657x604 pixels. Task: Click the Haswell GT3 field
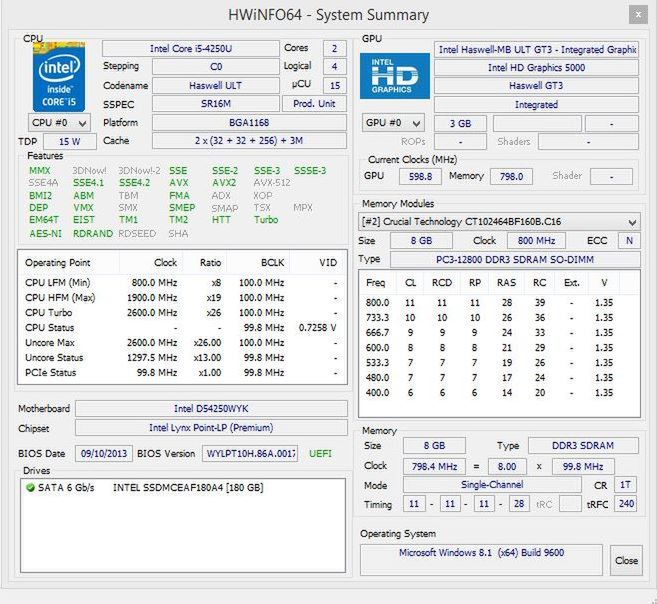pyautogui.click(x=536, y=86)
